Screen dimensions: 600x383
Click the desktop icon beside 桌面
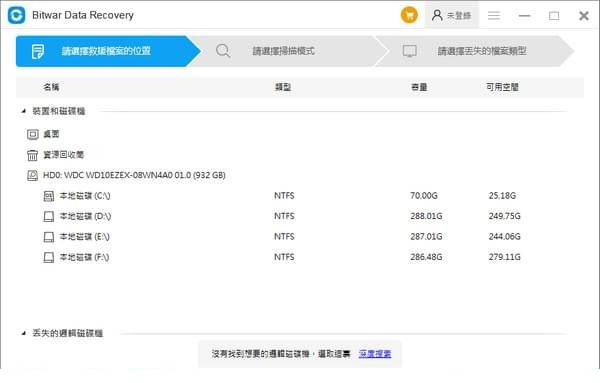click(33, 134)
